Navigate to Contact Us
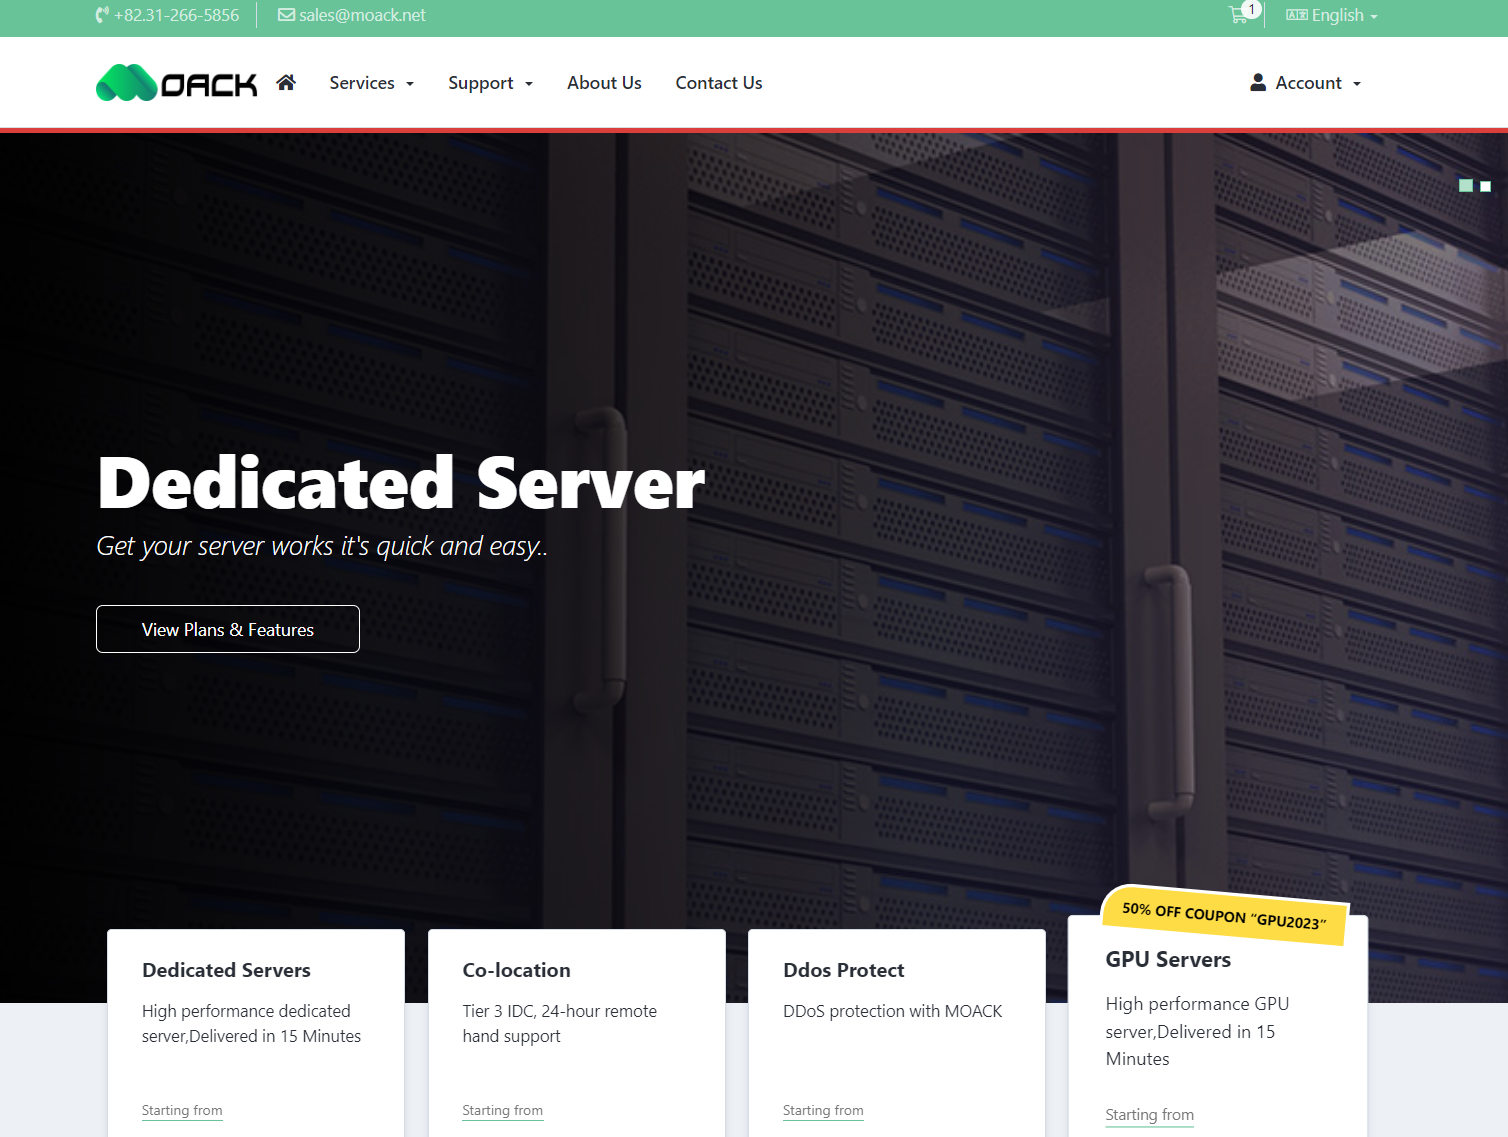This screenshot has width=1508, height=1137. (718, 83)
